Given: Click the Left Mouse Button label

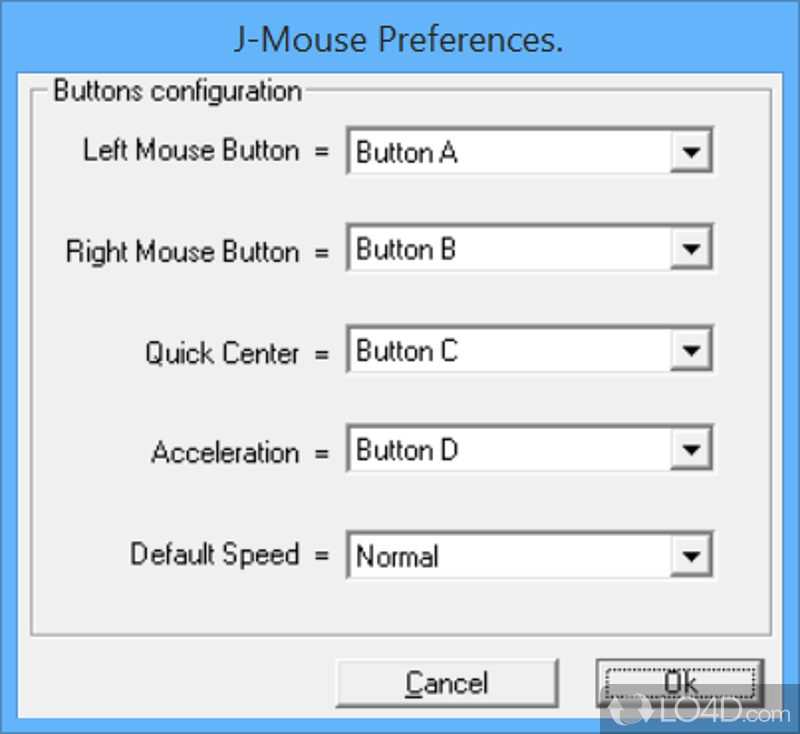Looking at the screenshot, I should [x=191, y=151].
